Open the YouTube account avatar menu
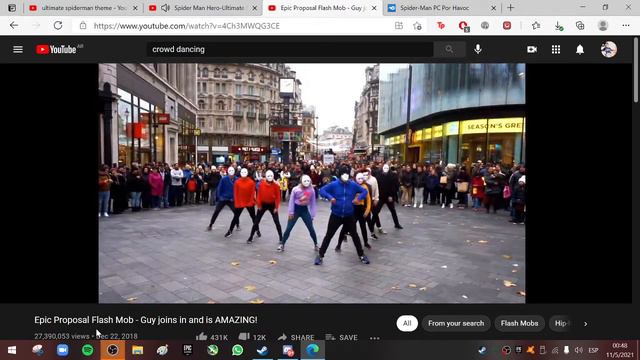The width and height of the screenshot is (640, 360). [609, 49]
